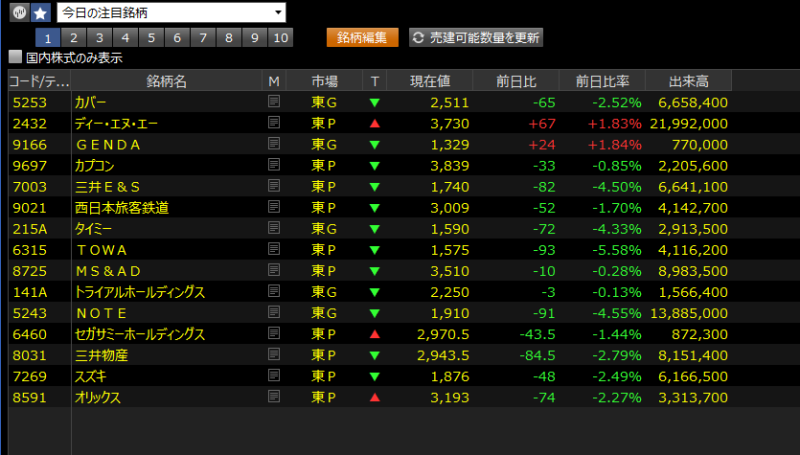Click the red up arrow in ディー・エヌ・エー row
Screen dimensions: 800x455
tap(374, 123)
